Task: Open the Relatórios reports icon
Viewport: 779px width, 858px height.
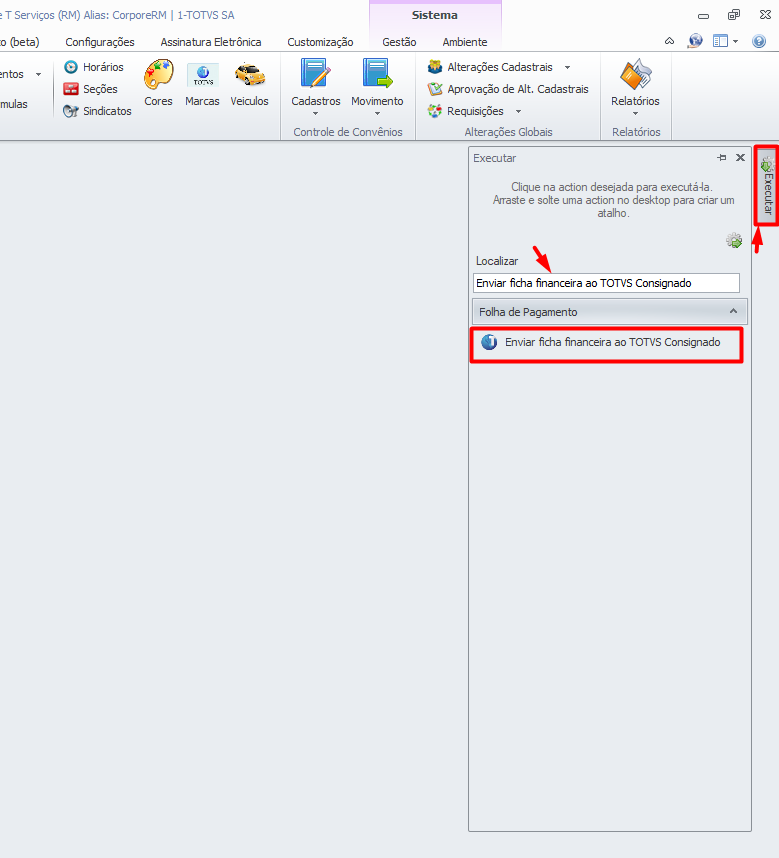Action: [x=635, y=75]
